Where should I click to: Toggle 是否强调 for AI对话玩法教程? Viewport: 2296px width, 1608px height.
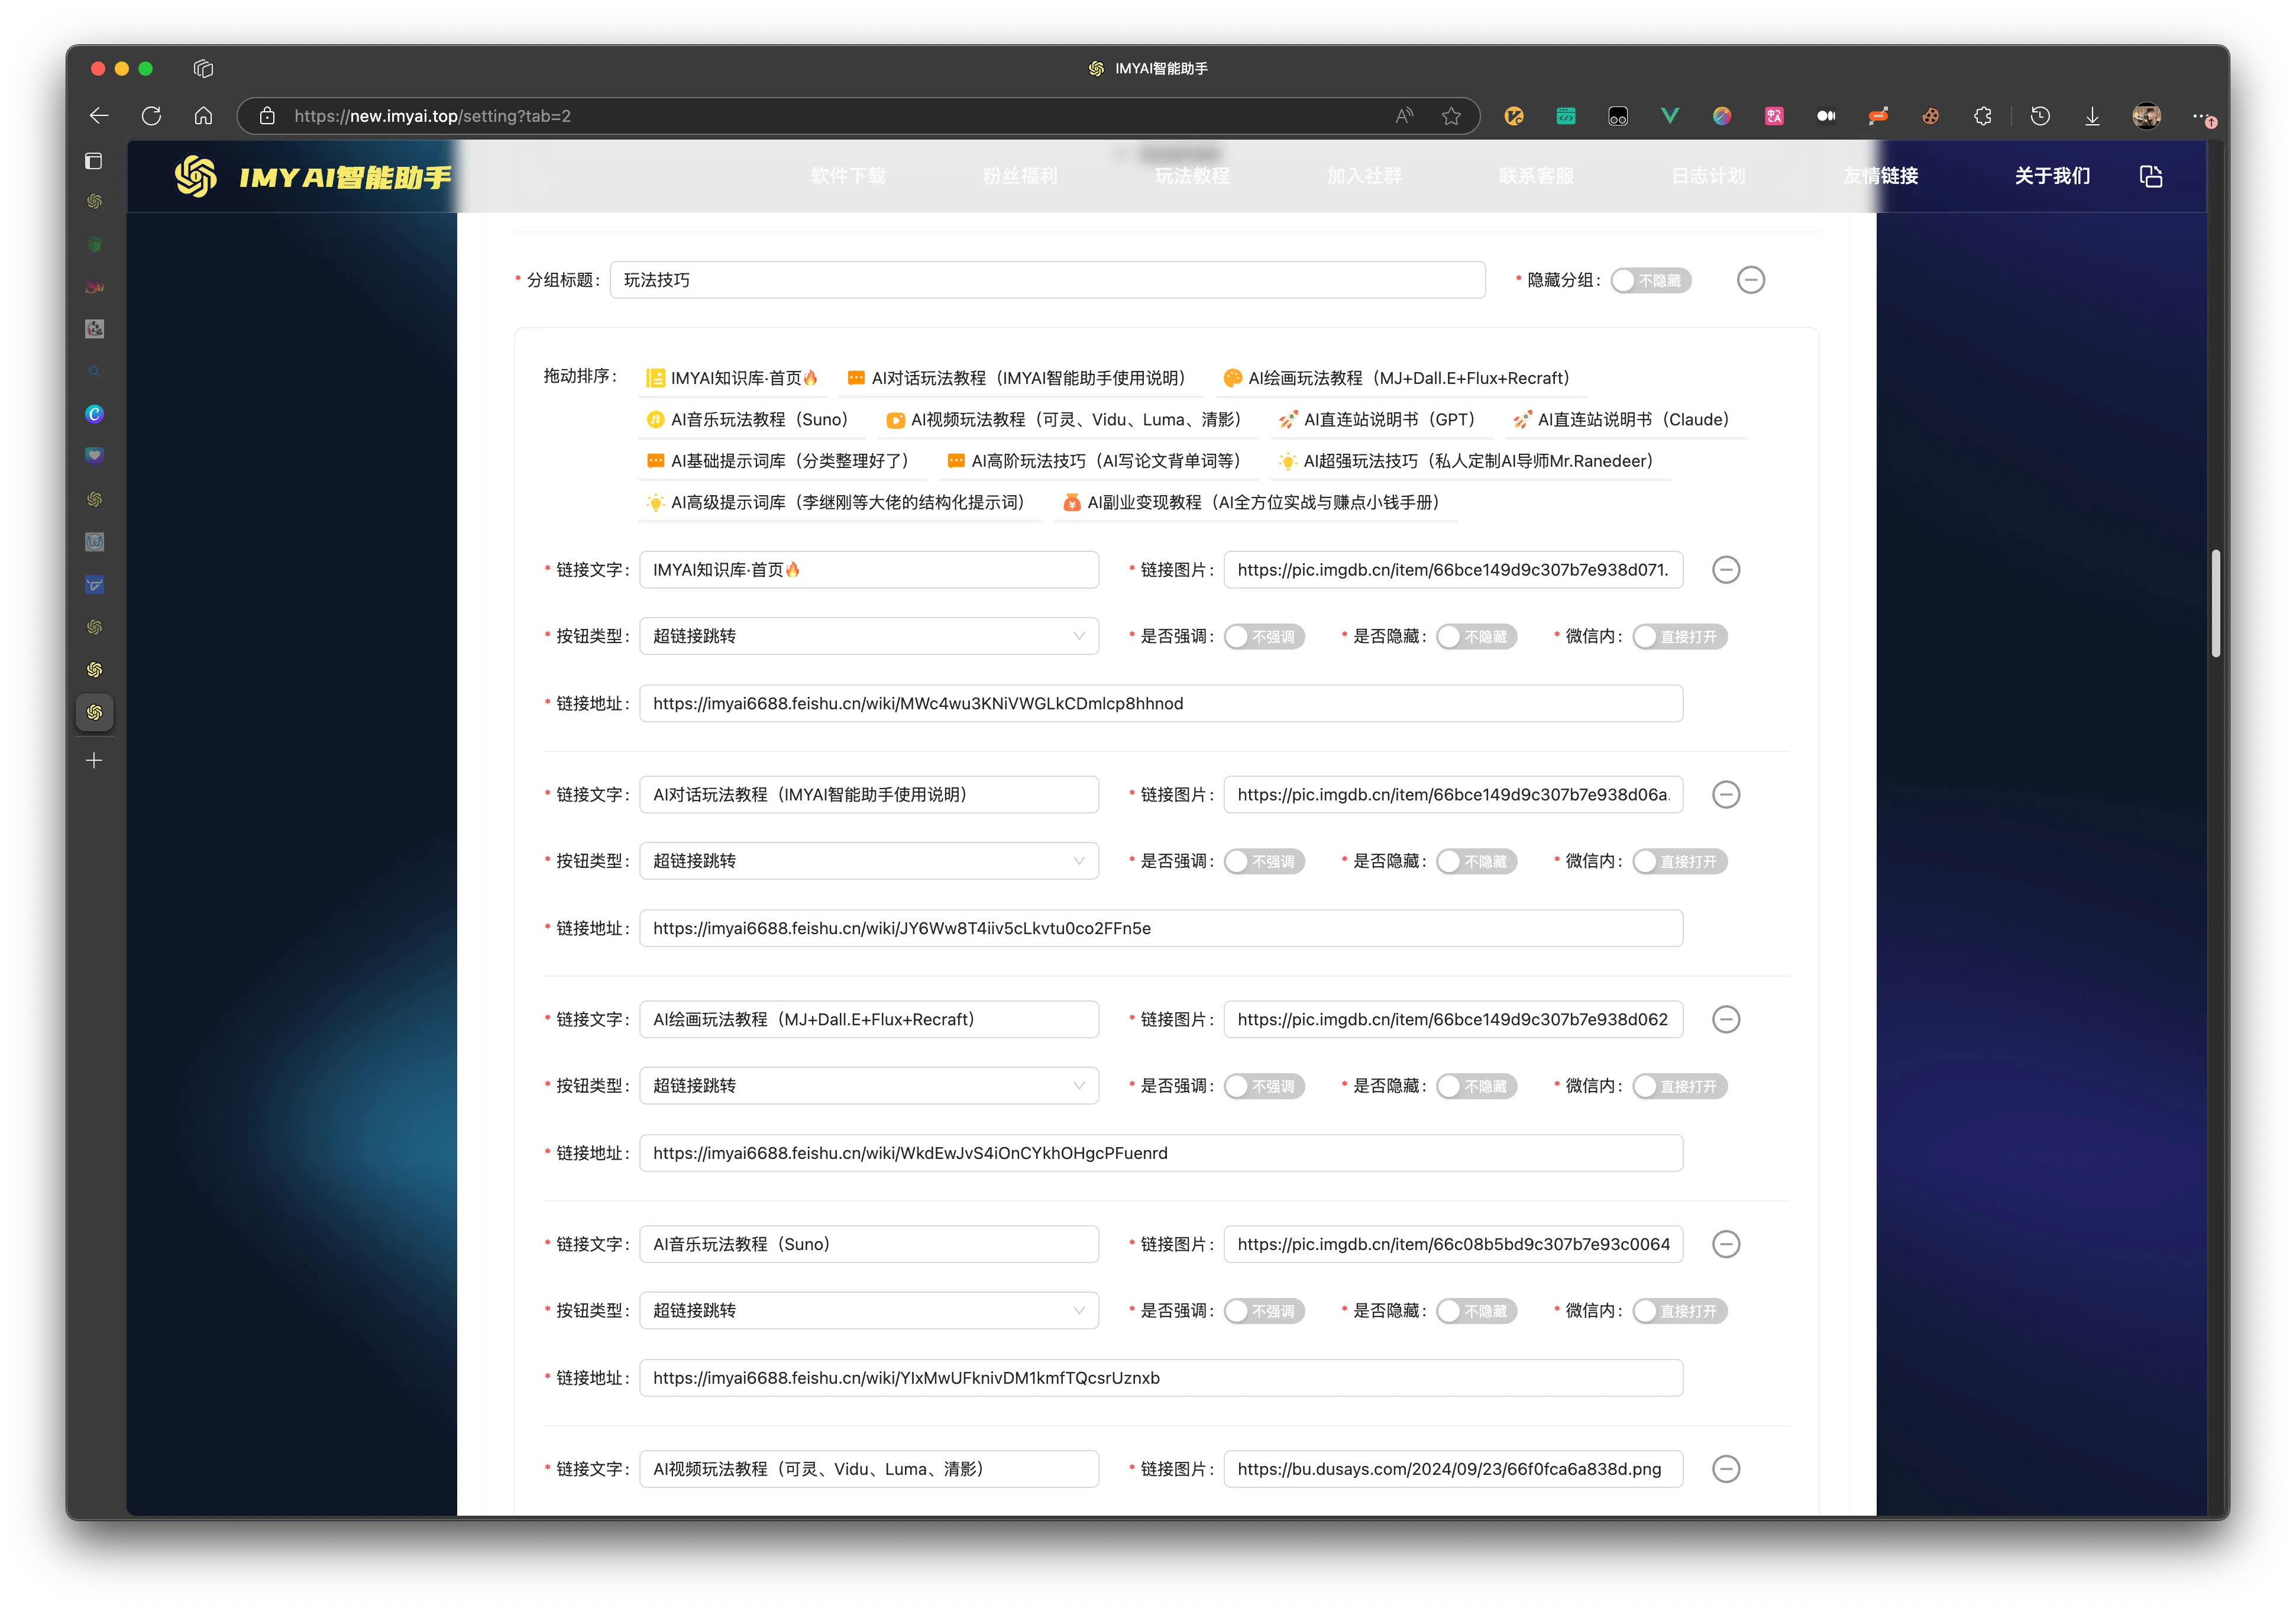1264,862
